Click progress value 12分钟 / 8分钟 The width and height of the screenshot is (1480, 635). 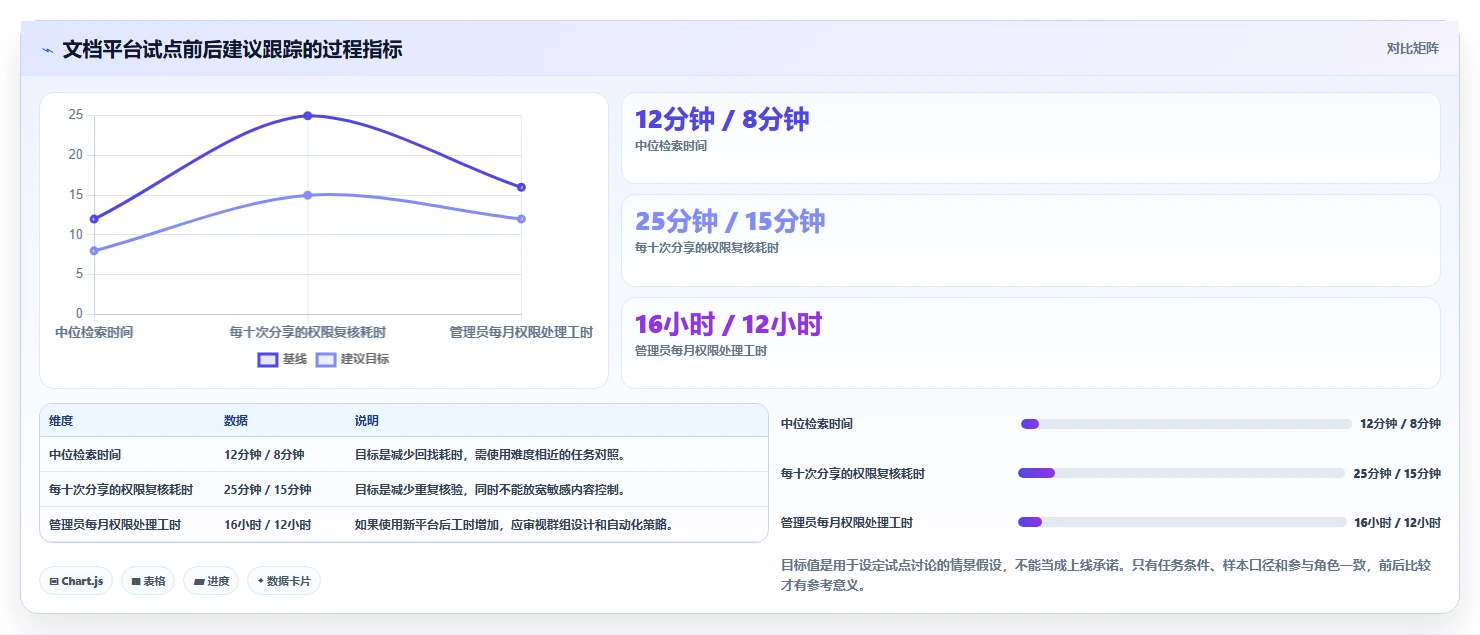point(1400,424)
